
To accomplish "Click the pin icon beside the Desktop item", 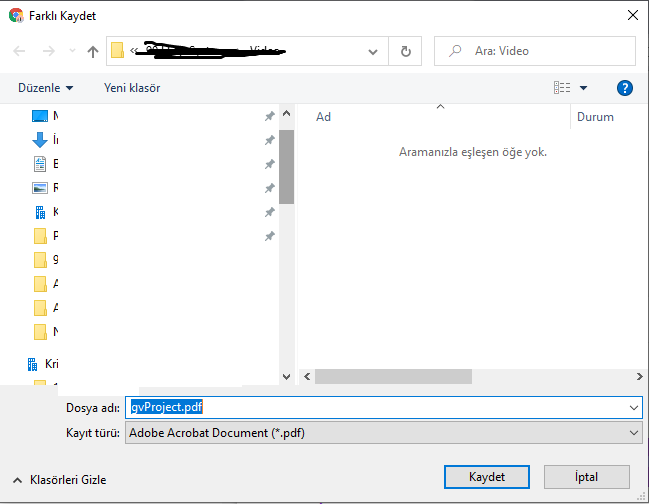I will [x=269, y=117].
